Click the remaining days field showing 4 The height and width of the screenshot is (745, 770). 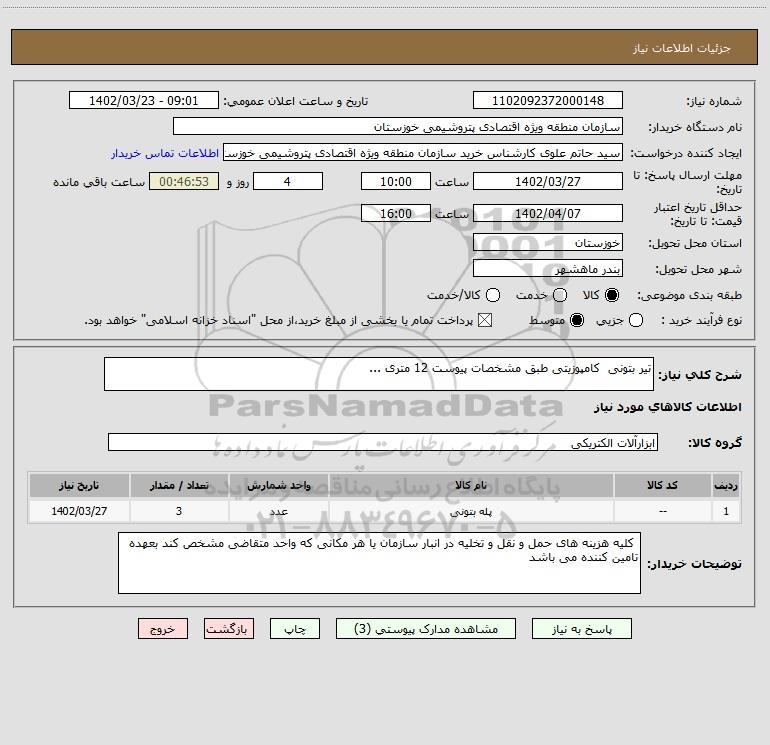click(288, 181)
